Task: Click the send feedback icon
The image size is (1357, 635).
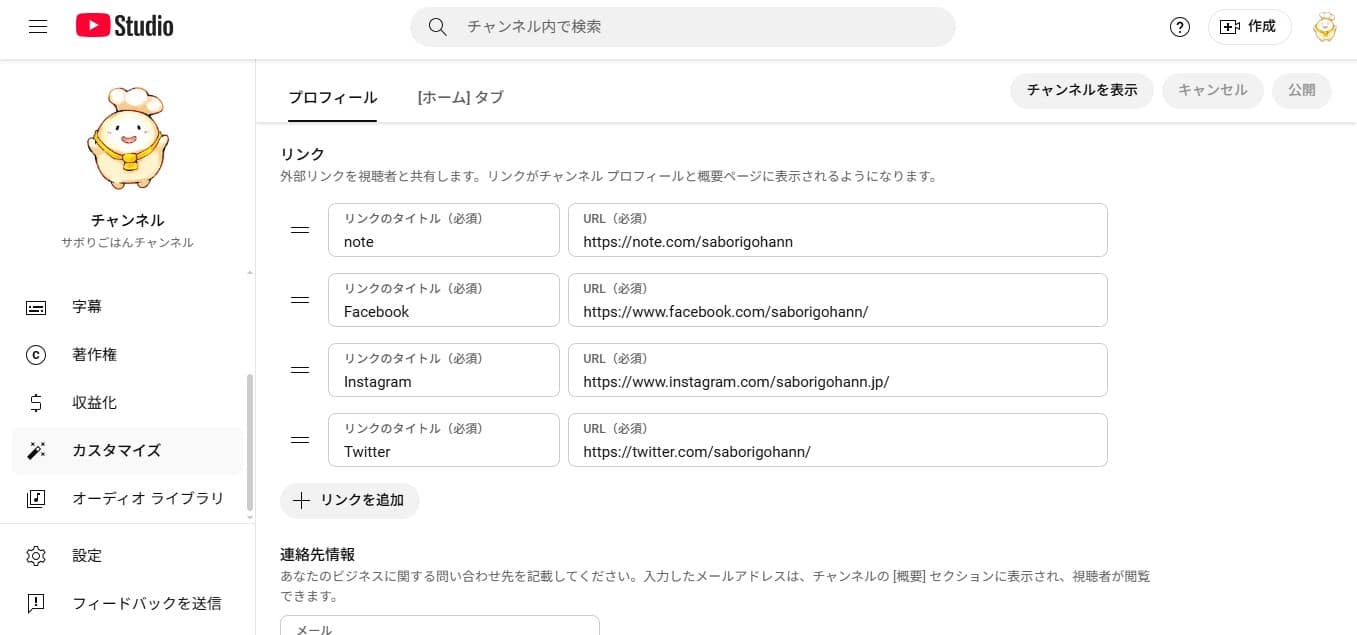Action: [x=36, y=603]
